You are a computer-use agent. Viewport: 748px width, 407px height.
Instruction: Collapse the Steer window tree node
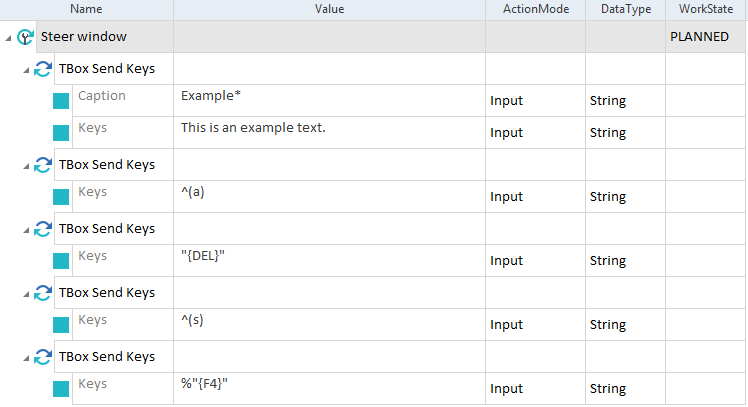[9, 38]
